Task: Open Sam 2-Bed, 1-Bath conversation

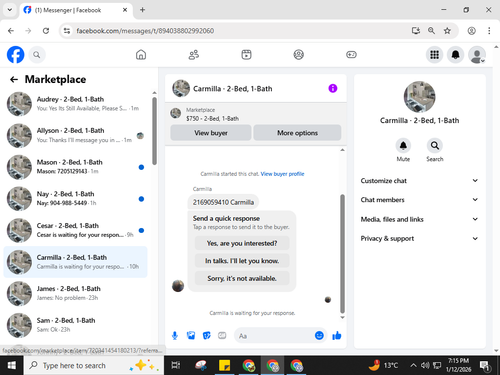Action: pyautogui.click(x=75, y=325)
